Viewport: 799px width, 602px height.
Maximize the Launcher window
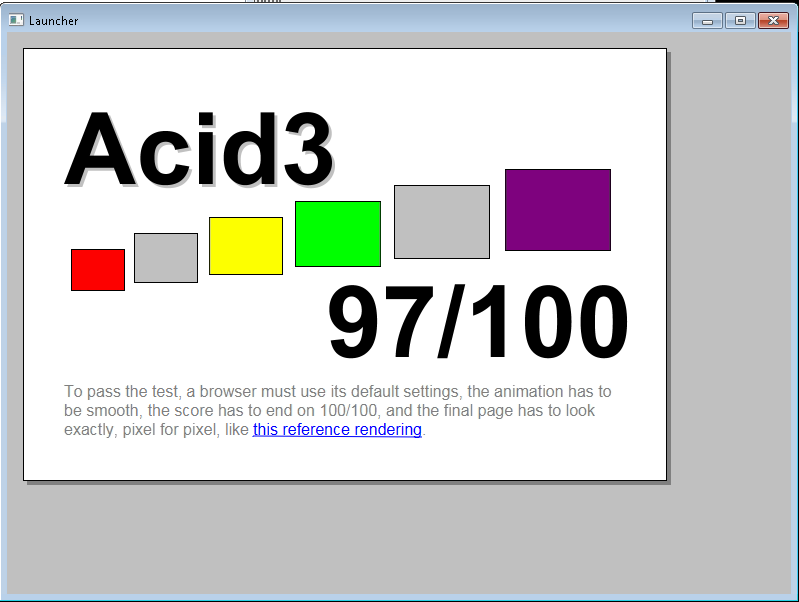tap(740, 20)
